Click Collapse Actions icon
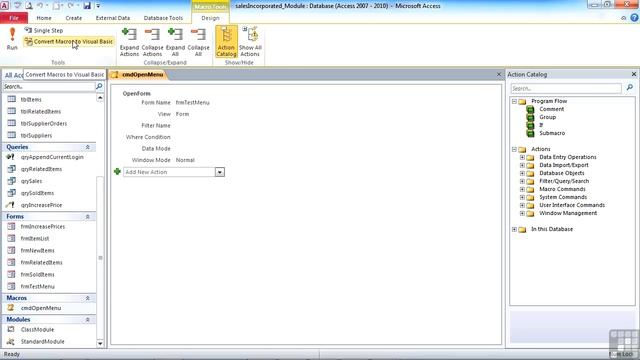 pyautogui.click(x=152, y=42)
